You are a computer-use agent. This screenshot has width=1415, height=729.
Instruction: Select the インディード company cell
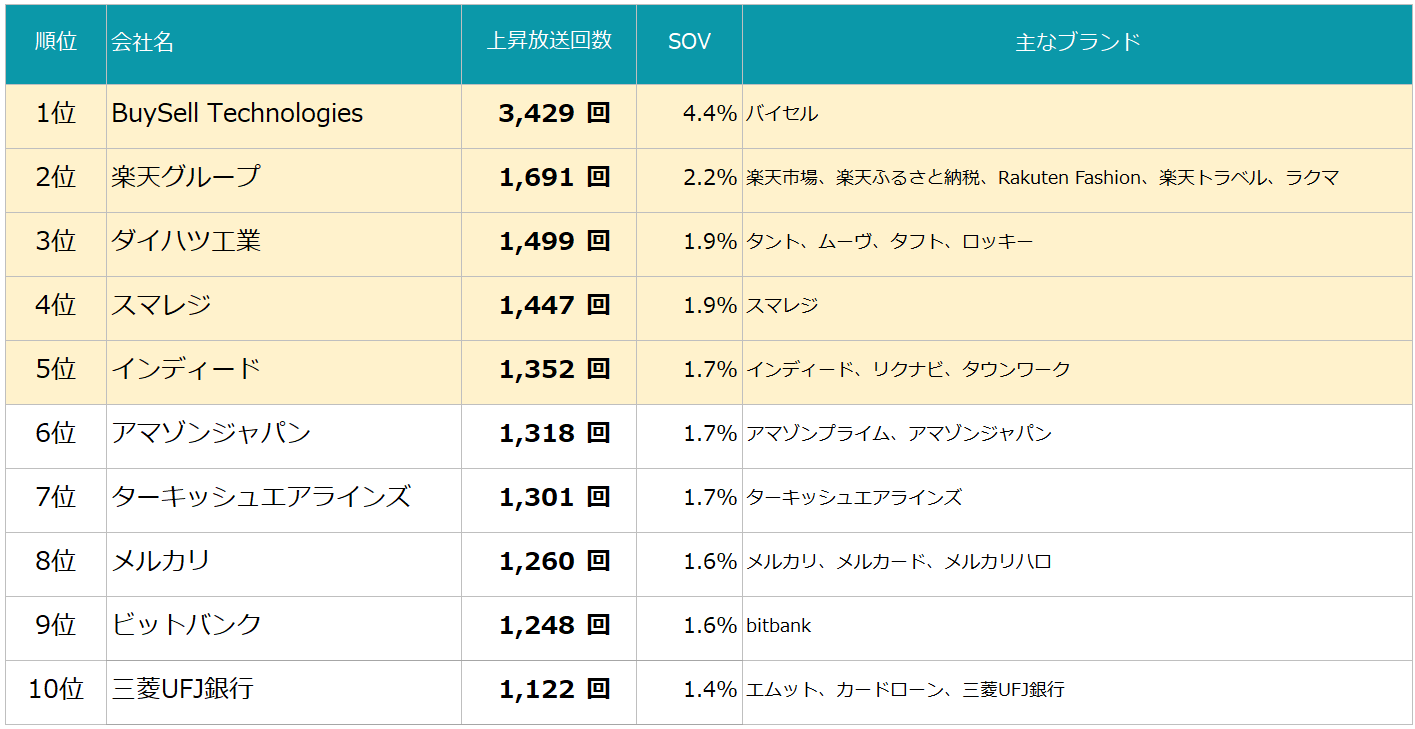[186, 369]
